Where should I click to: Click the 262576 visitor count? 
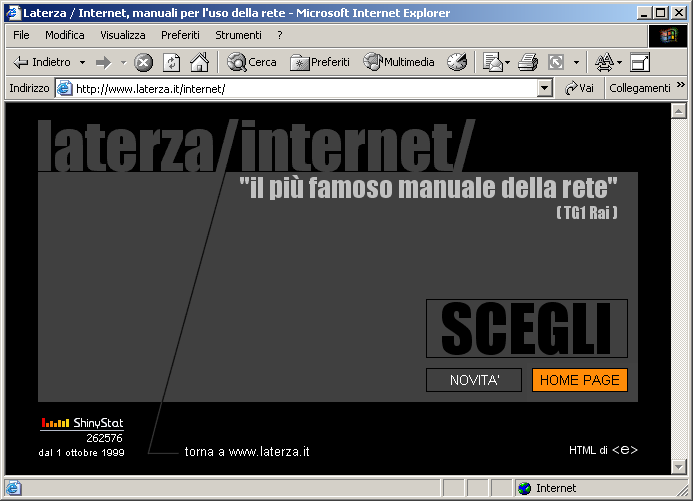104,438
